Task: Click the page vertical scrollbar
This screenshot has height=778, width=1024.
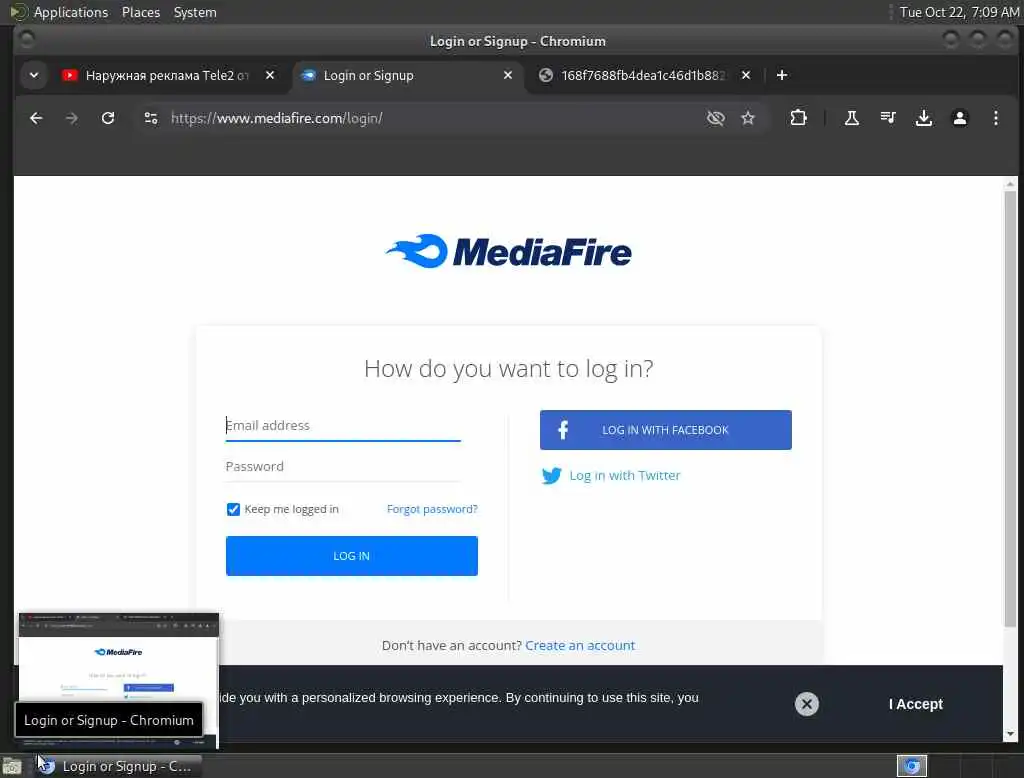Action: click(x=1010, y=408)
